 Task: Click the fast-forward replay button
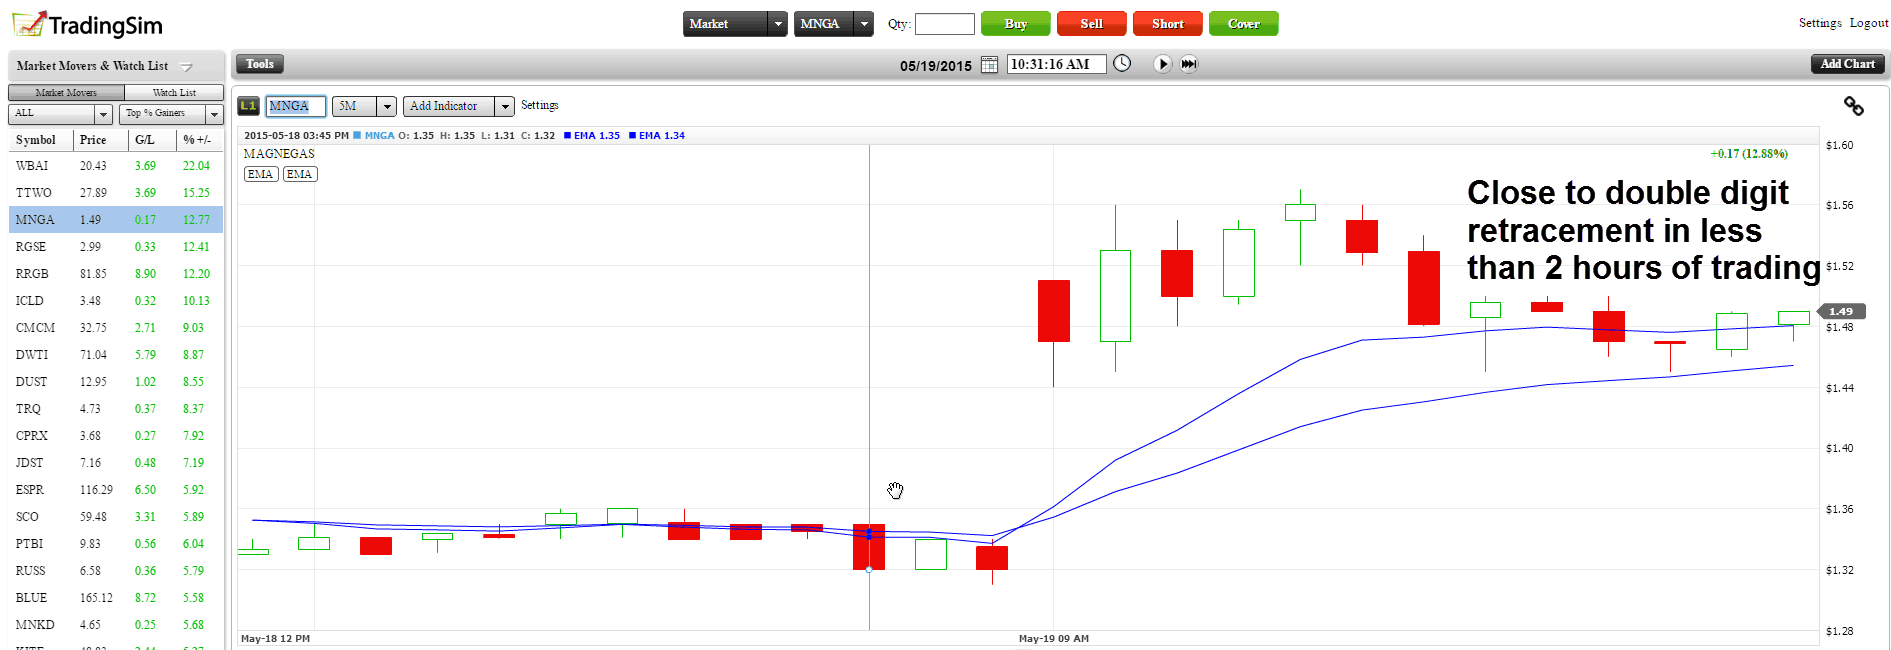coord(1189,64)
